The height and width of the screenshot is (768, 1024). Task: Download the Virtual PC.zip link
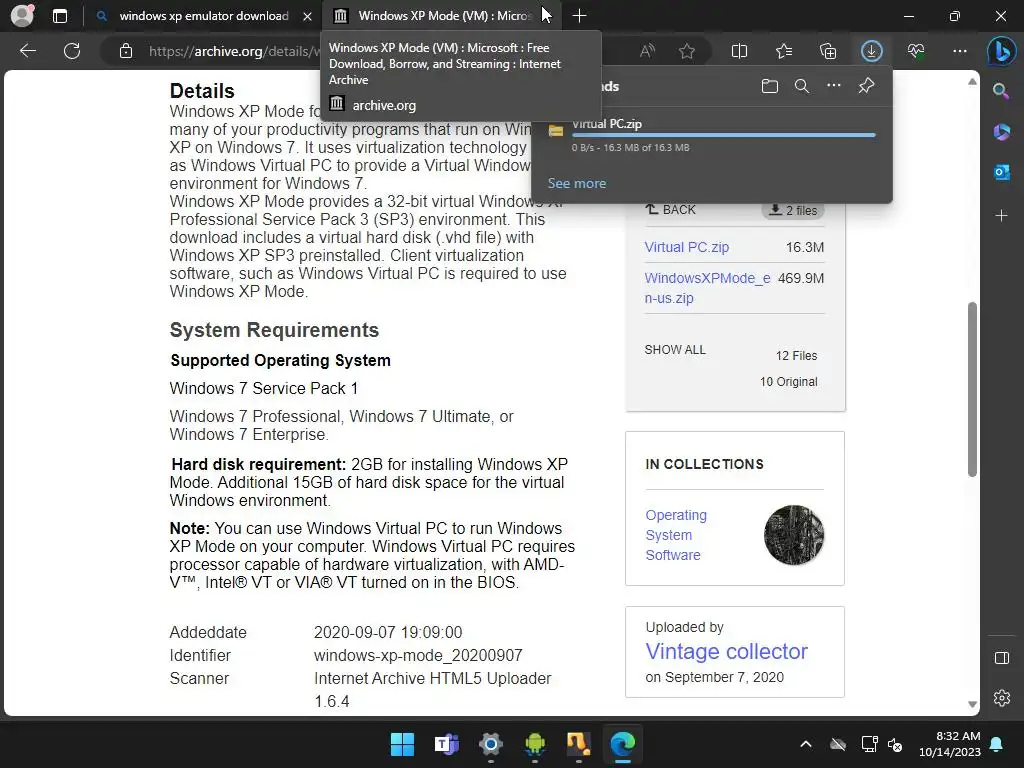[x=686, y=247]
